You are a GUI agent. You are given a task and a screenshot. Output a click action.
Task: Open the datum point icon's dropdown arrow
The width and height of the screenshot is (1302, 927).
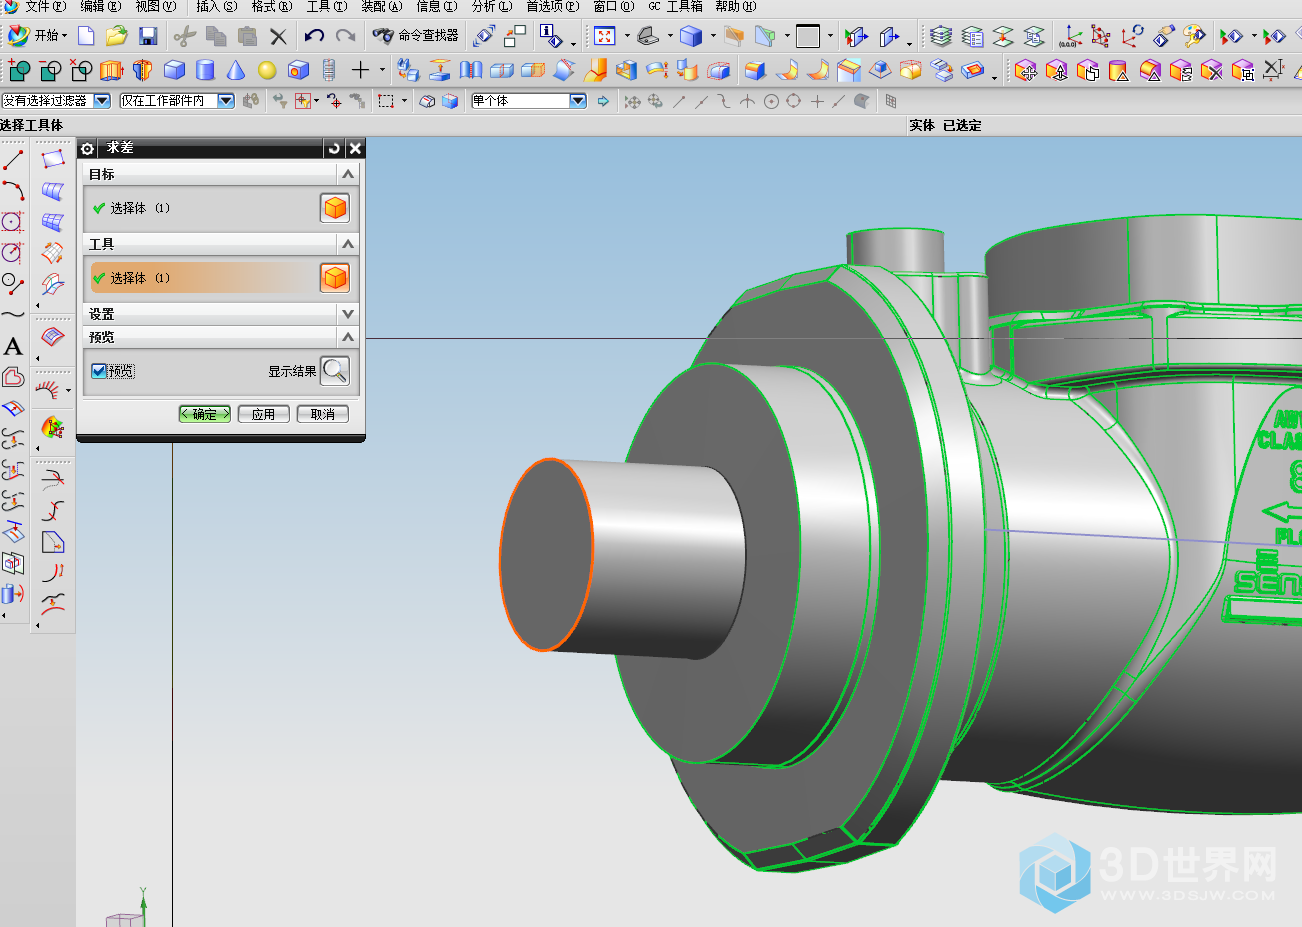point(382,71)
